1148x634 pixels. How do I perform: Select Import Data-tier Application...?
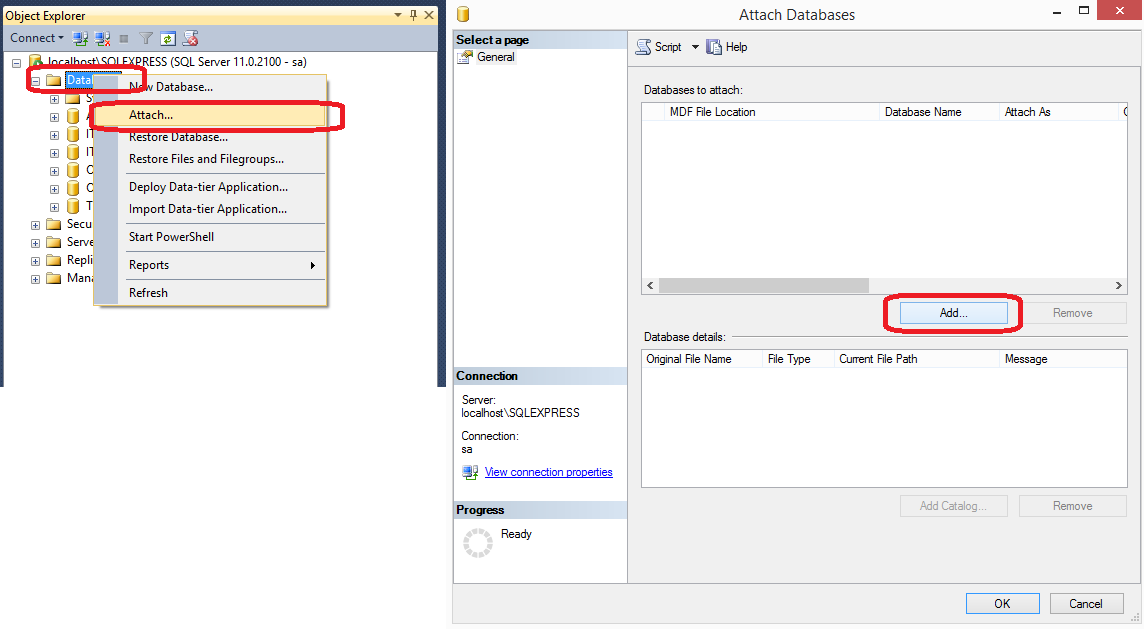(x=210, y=209)
